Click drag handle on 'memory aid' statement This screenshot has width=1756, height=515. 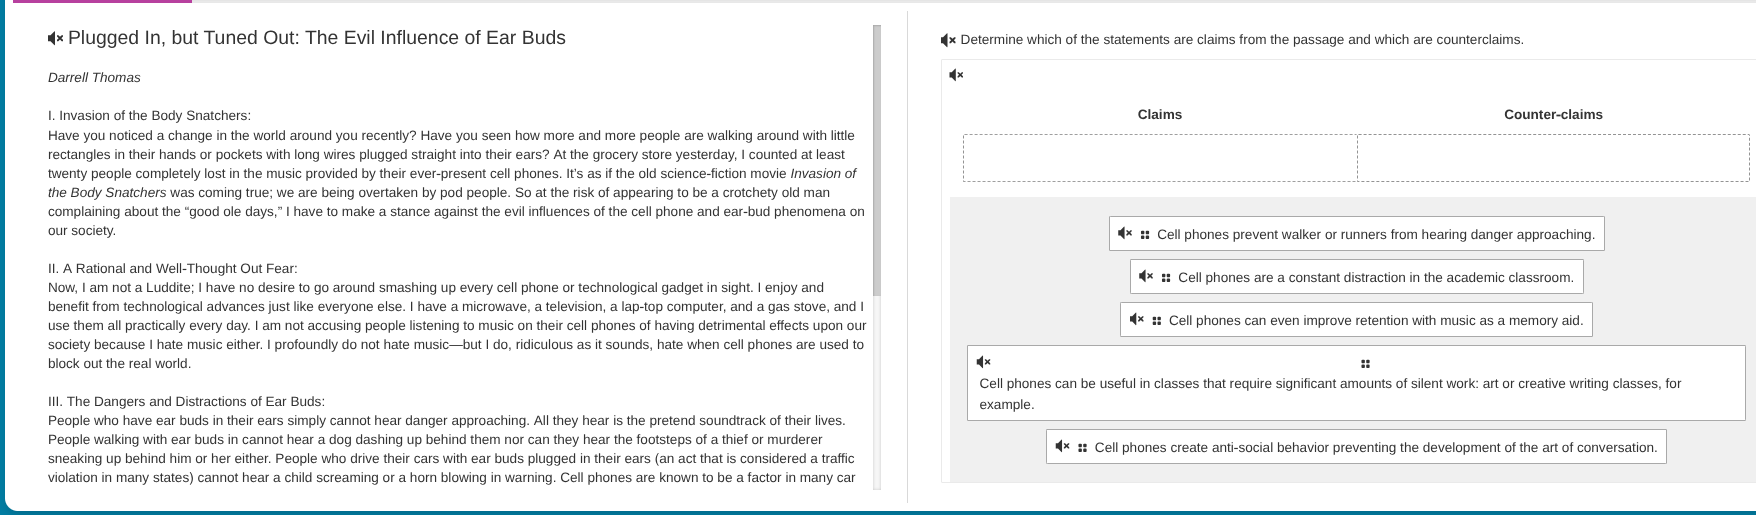tap(1156, 321)
